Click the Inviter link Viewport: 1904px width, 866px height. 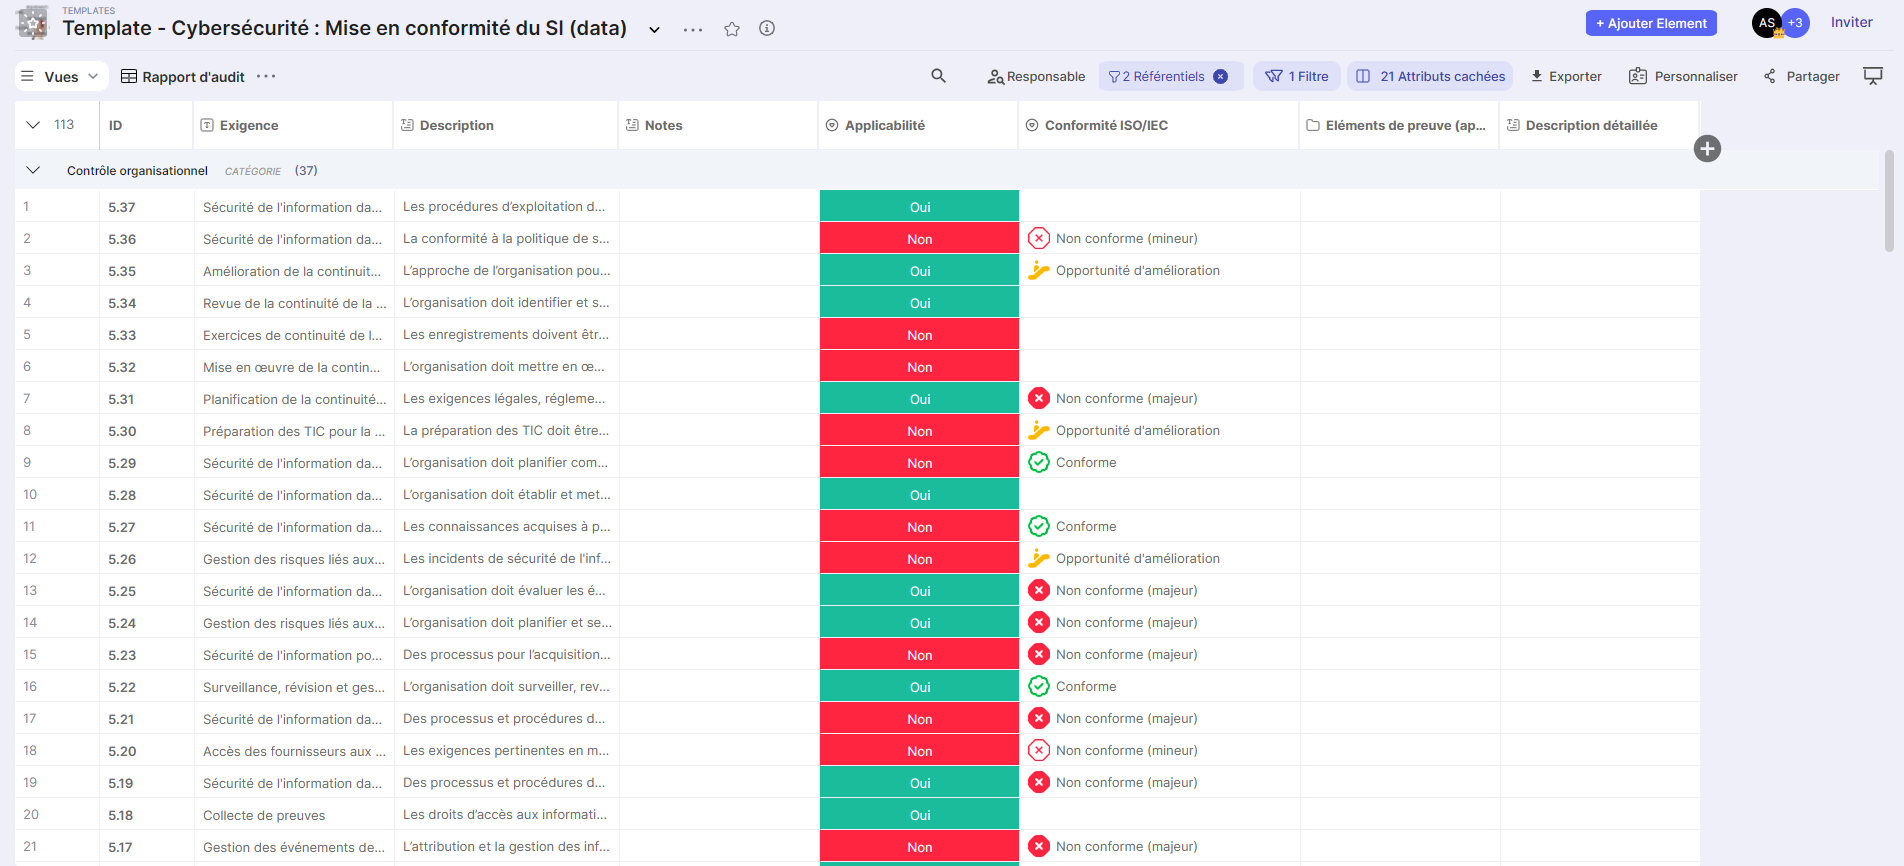coord(1851,22)
